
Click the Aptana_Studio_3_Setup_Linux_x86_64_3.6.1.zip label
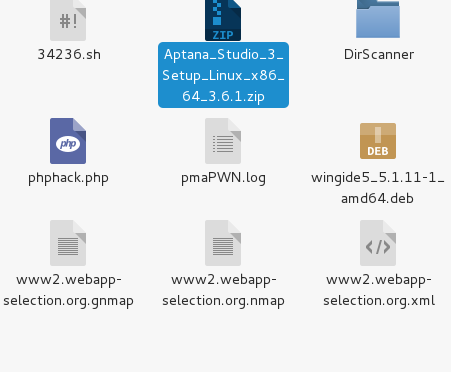click(223, 75)
